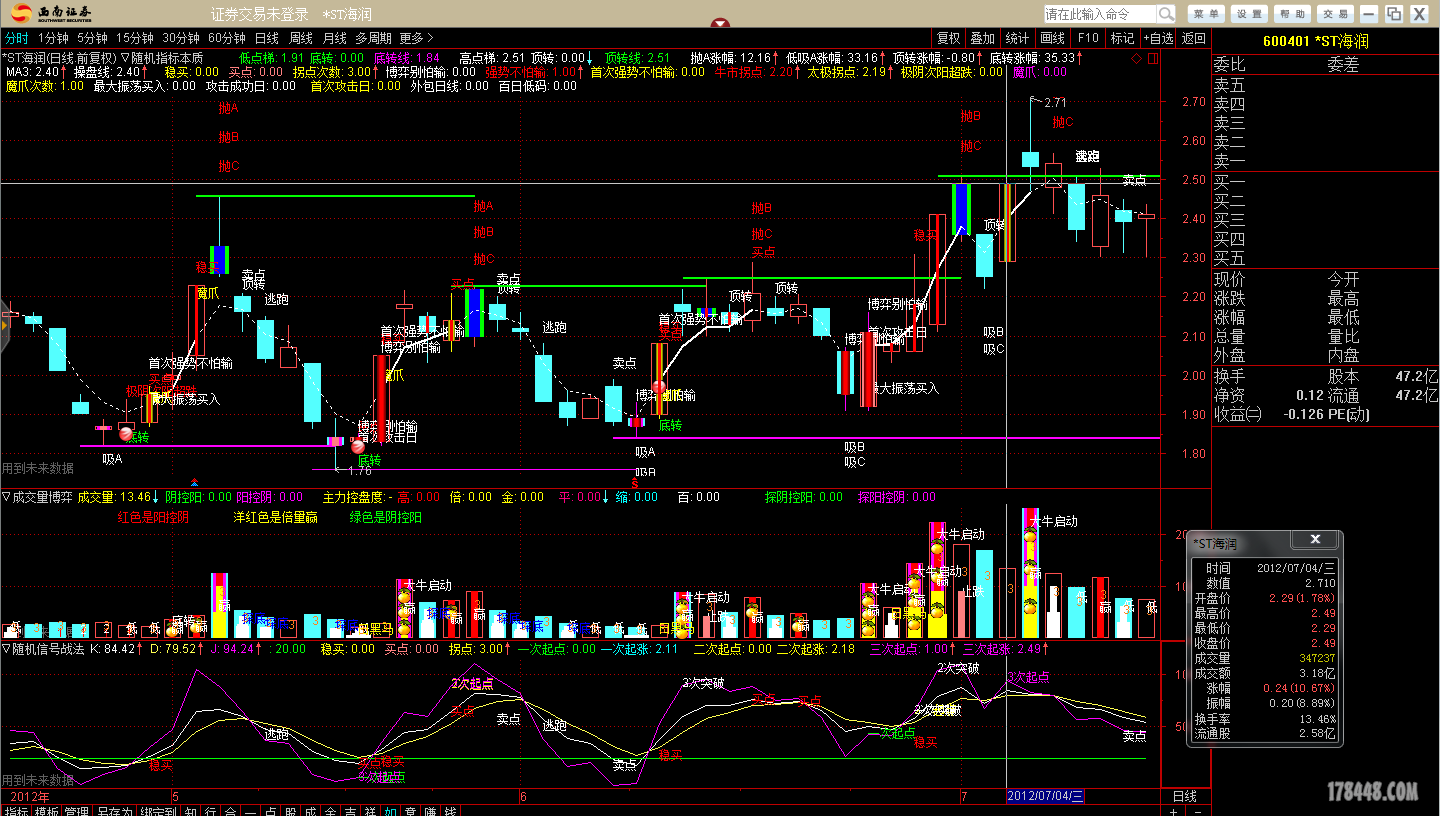Open the 帮助 help menu

pyautogui.click(x=1291, y=14)
